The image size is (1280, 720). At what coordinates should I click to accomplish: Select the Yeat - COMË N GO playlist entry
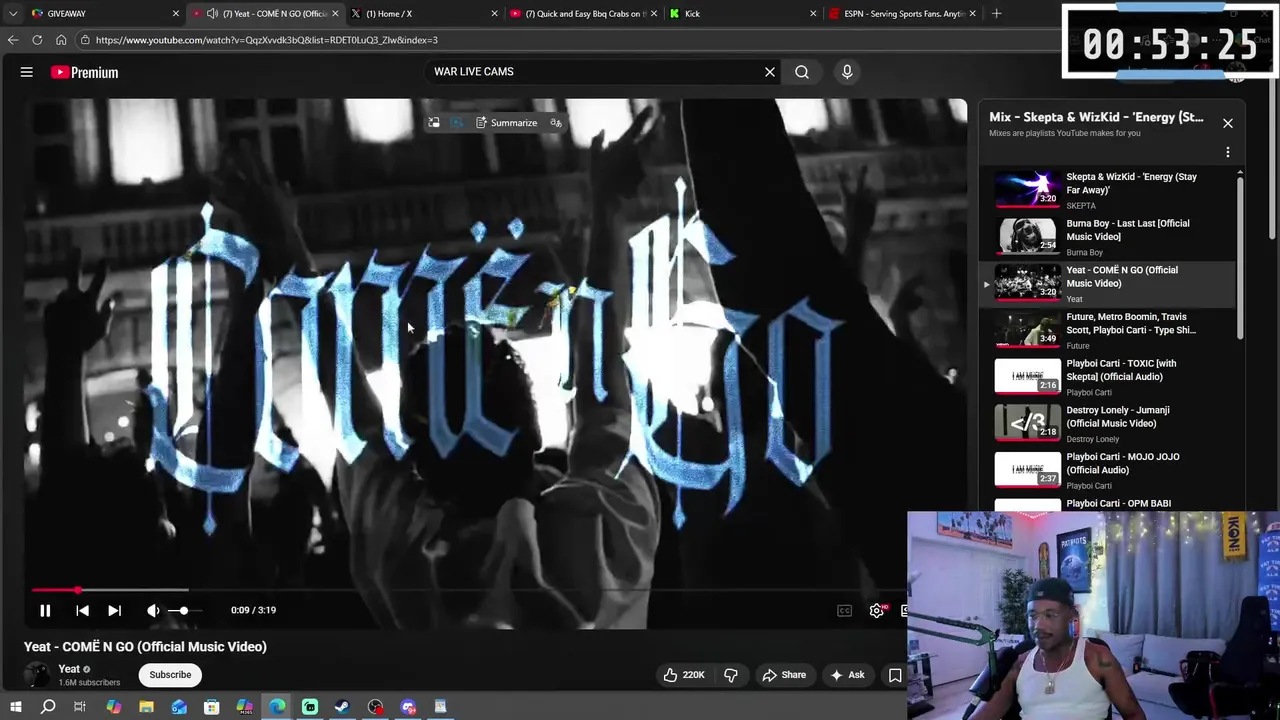(1108, 284)
